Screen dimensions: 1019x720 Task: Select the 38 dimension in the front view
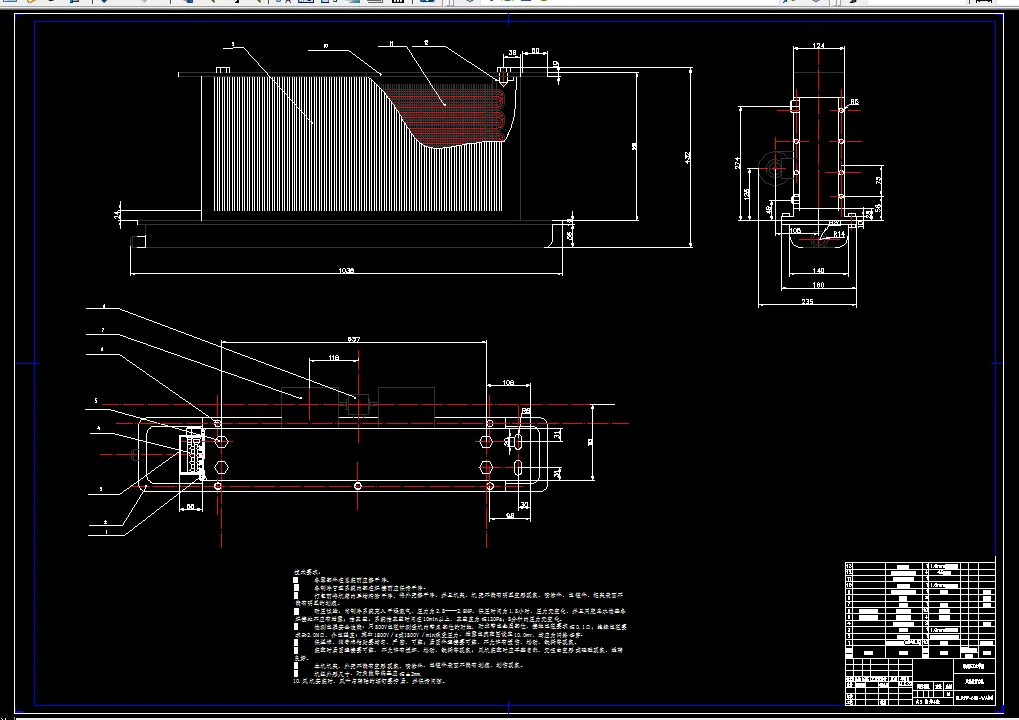512,53
